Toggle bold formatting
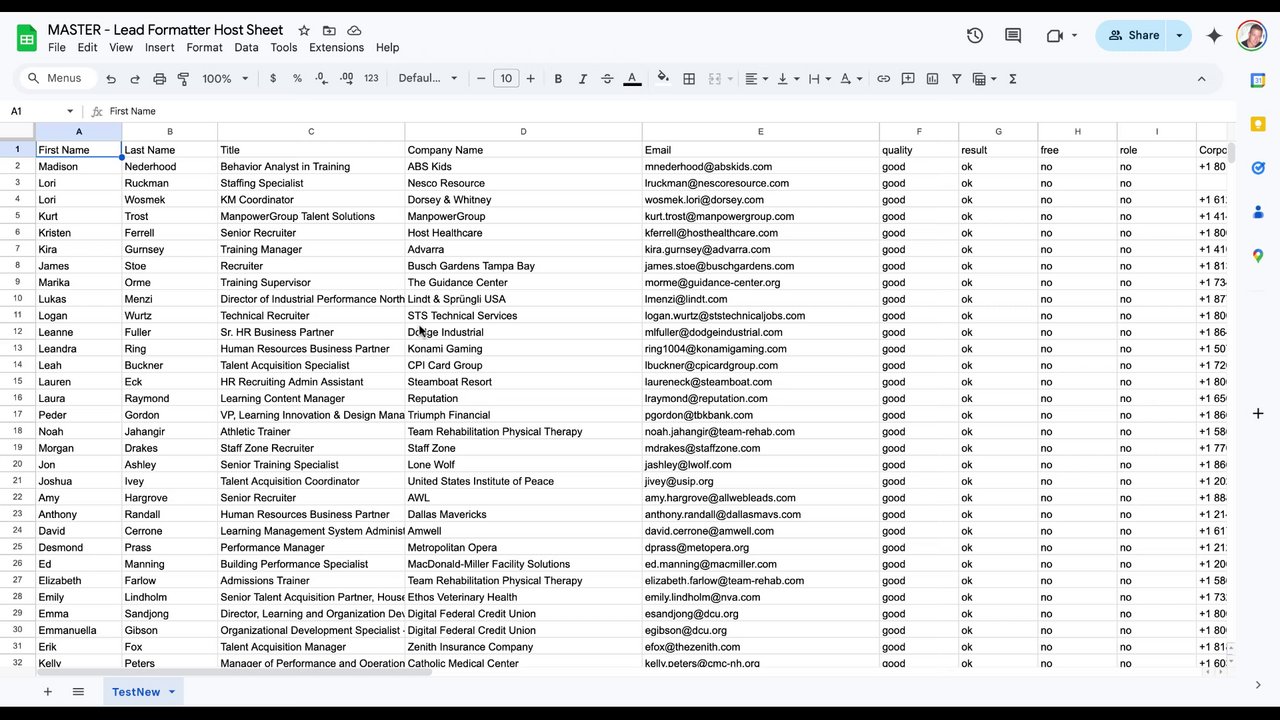The image size is (1280, 720). tap(558, 79)
